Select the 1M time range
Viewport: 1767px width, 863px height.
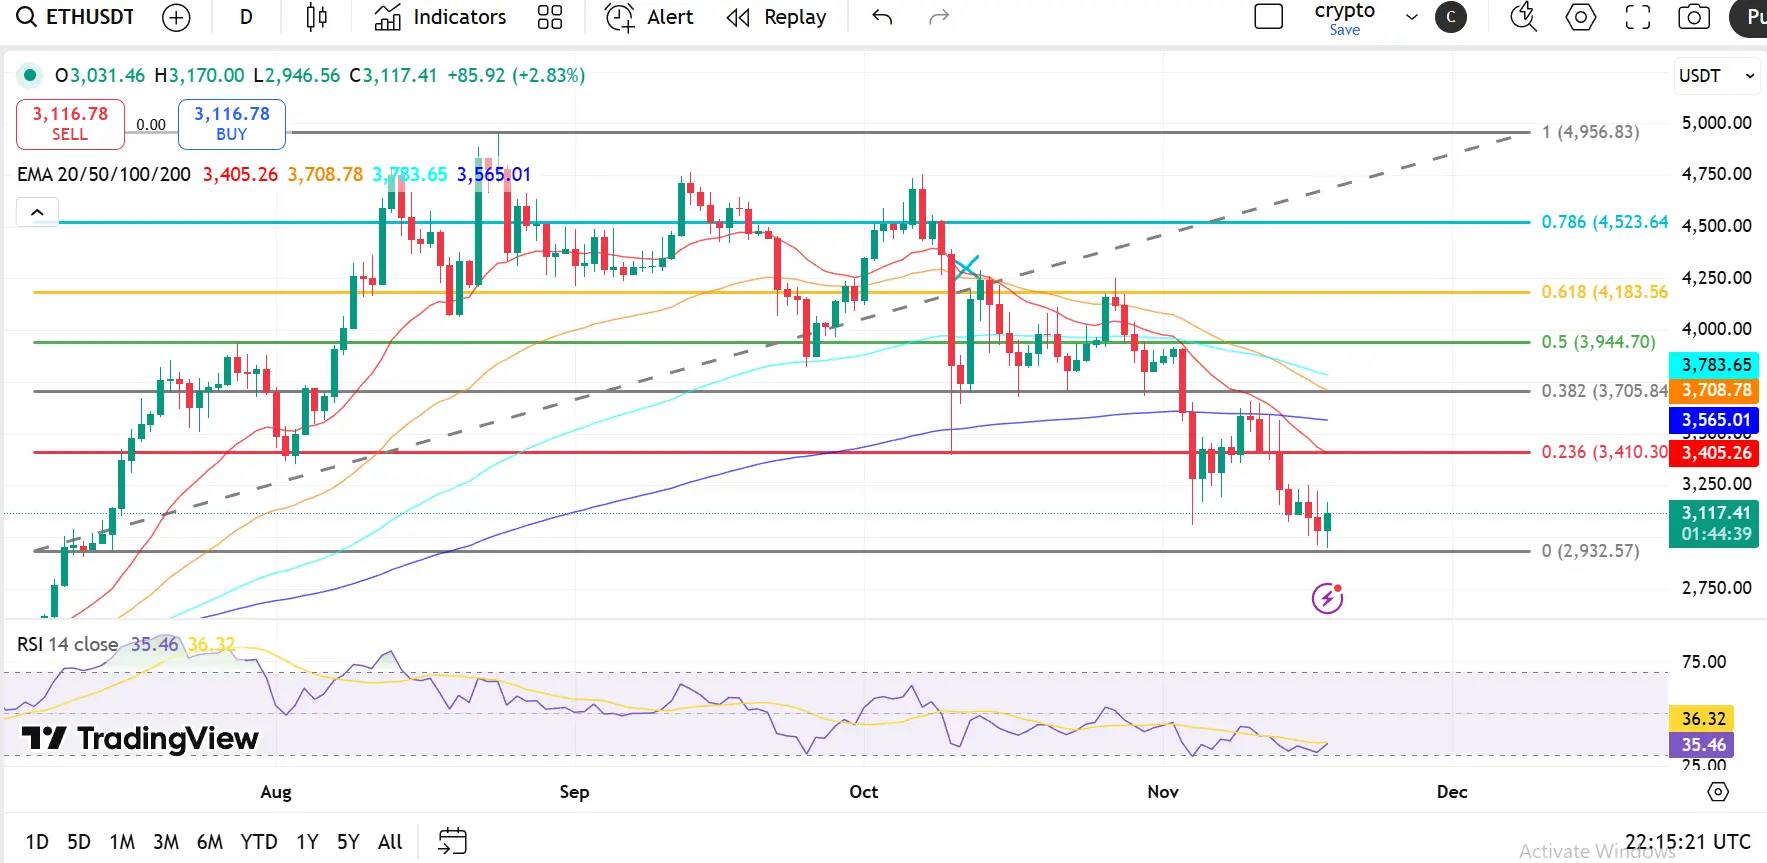click(122, 842)
